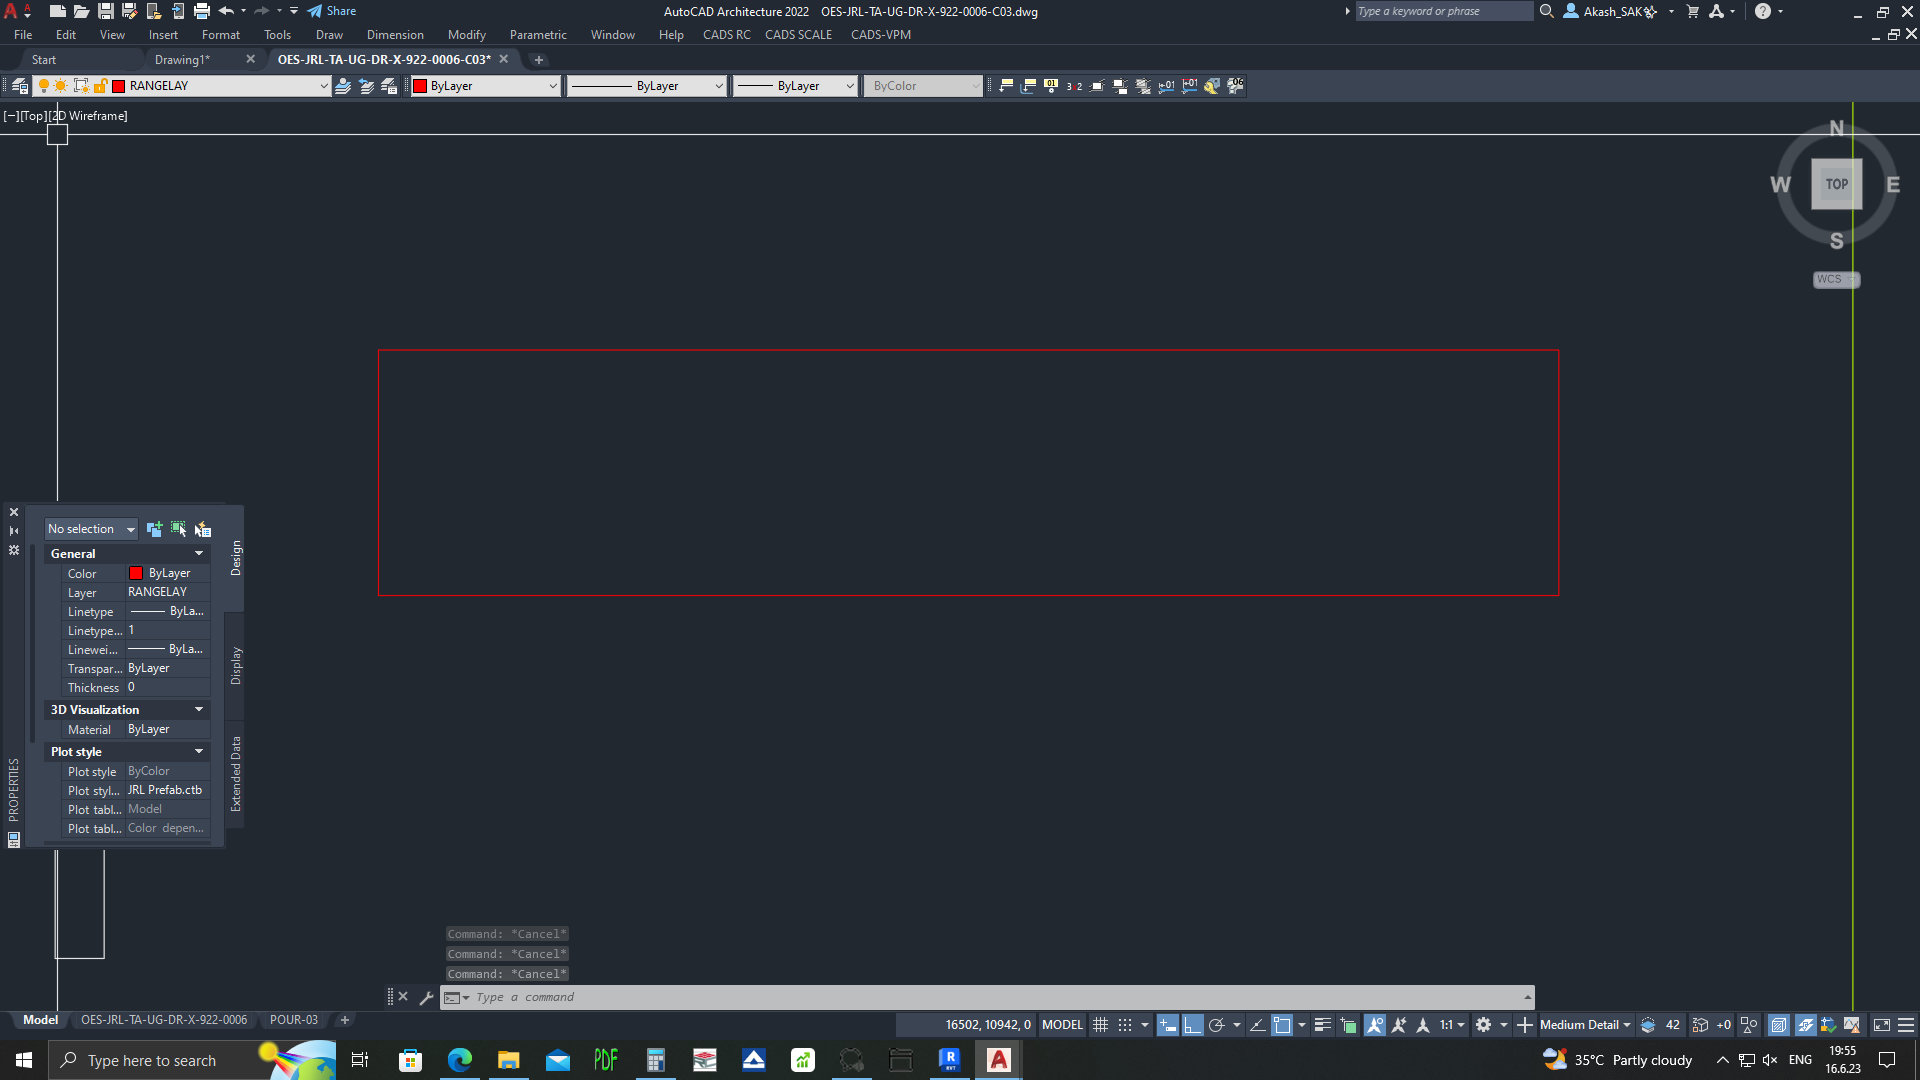Open the status bar Customization gear icon
Image resolution: width=1920 pixels, height=1080 pixels.
tap(1904, 1025)
